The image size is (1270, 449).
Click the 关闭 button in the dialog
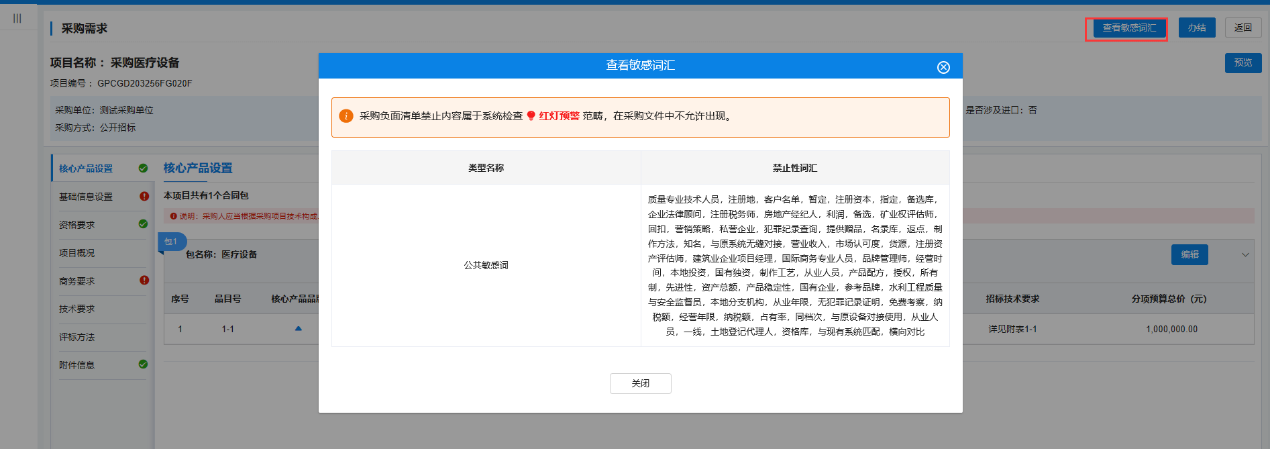(640, 384)
